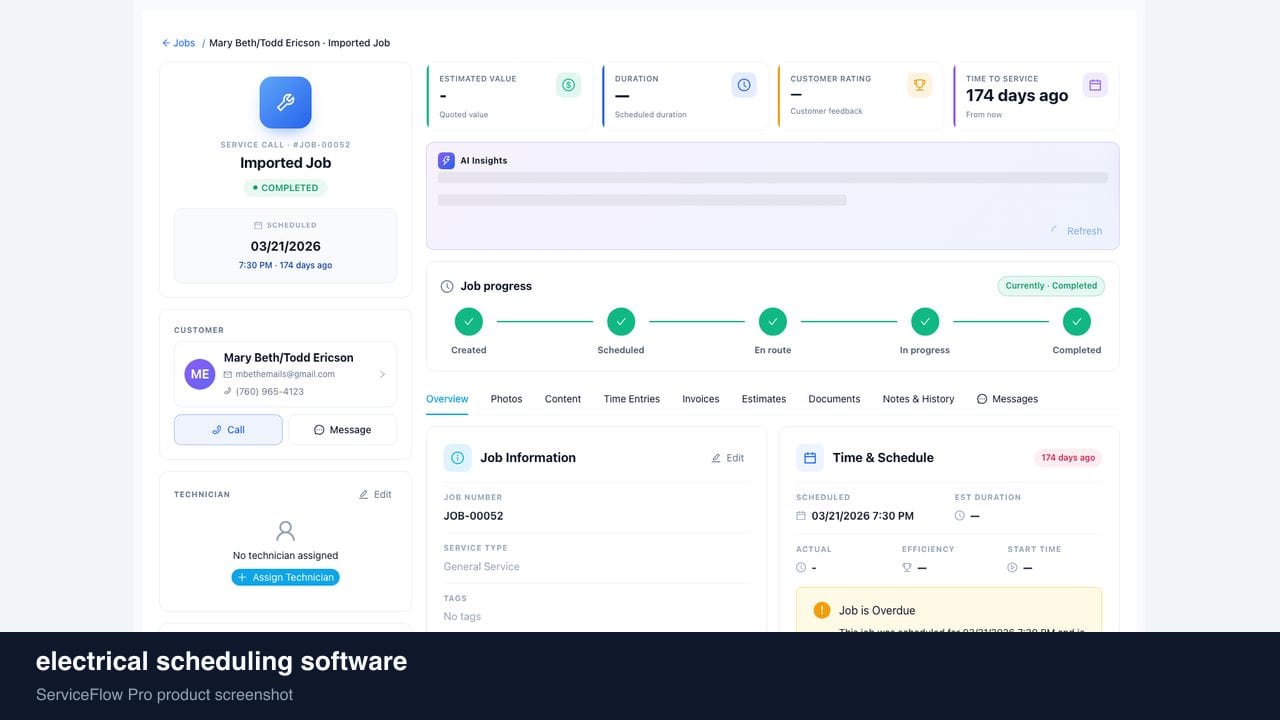
Task: Click the ME customer avatar
Action: click(200, 374)
